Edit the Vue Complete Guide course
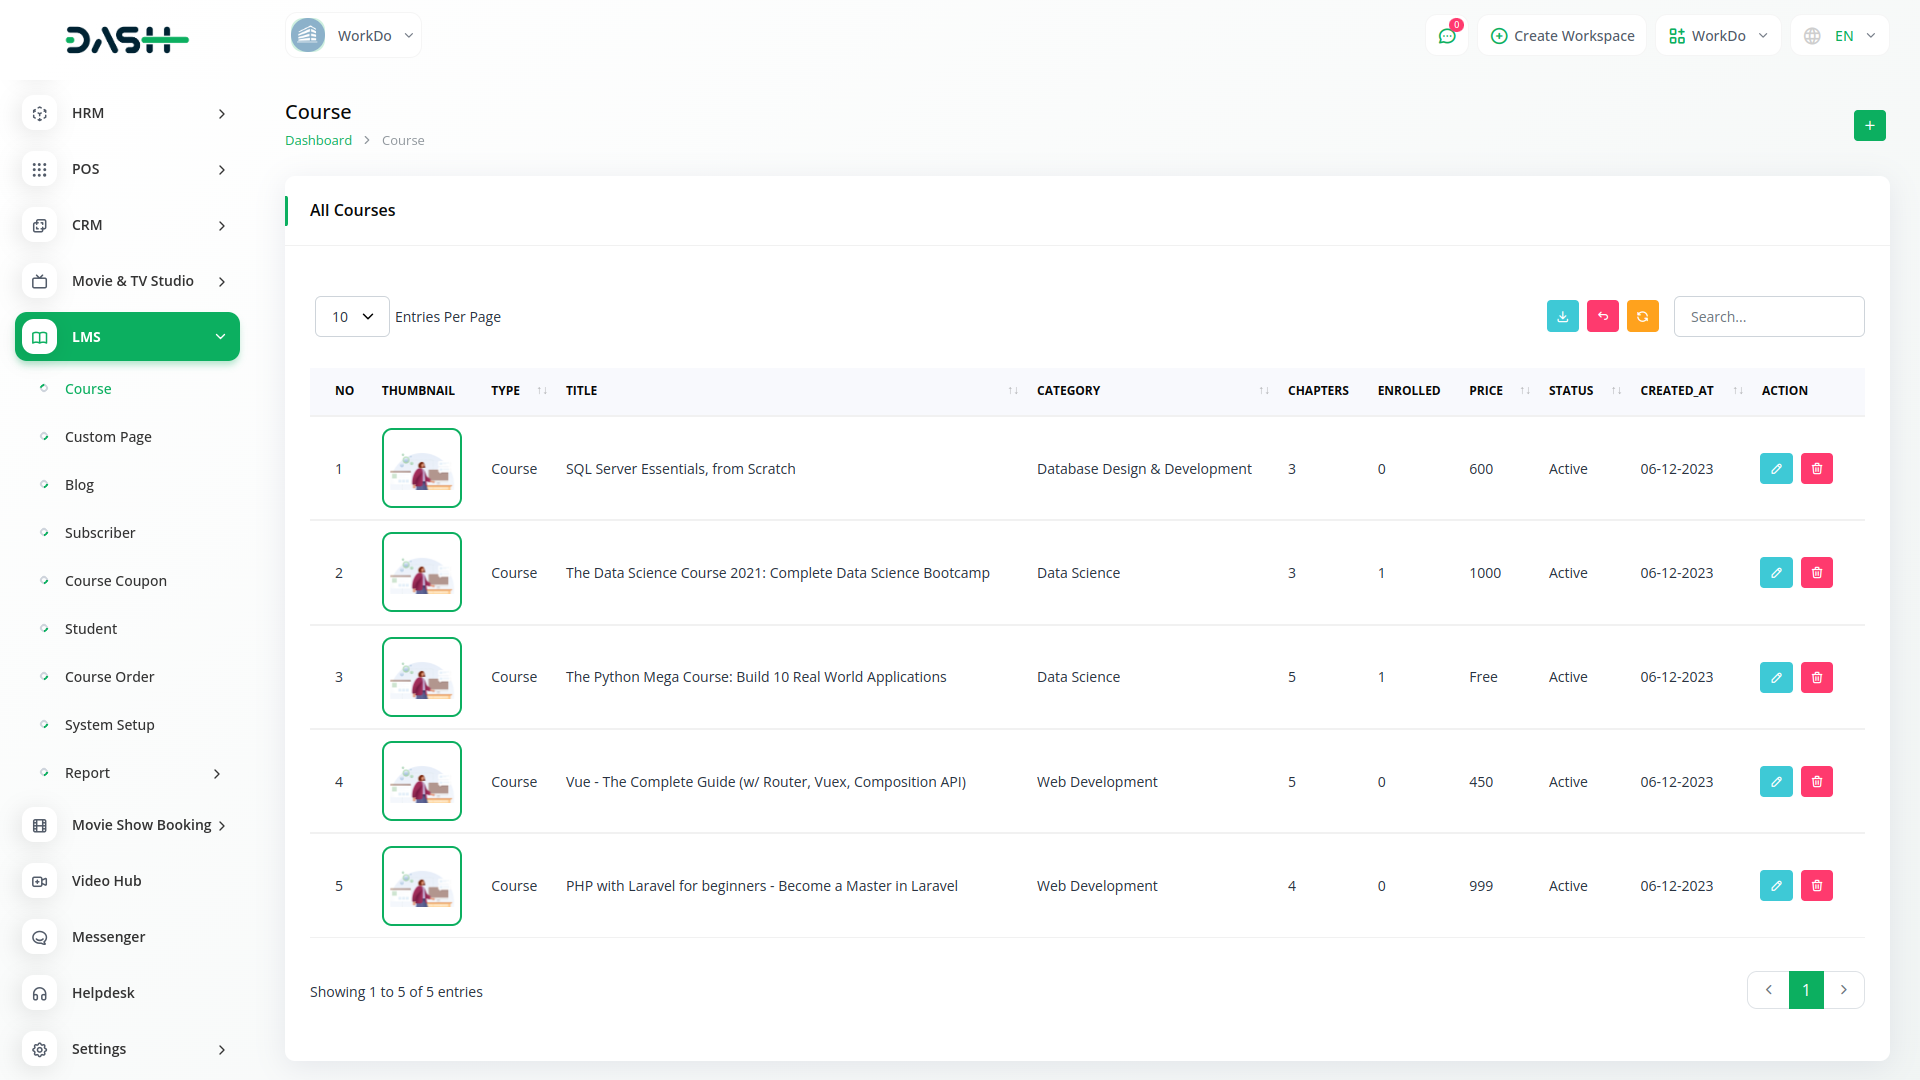 [1776, 782]
